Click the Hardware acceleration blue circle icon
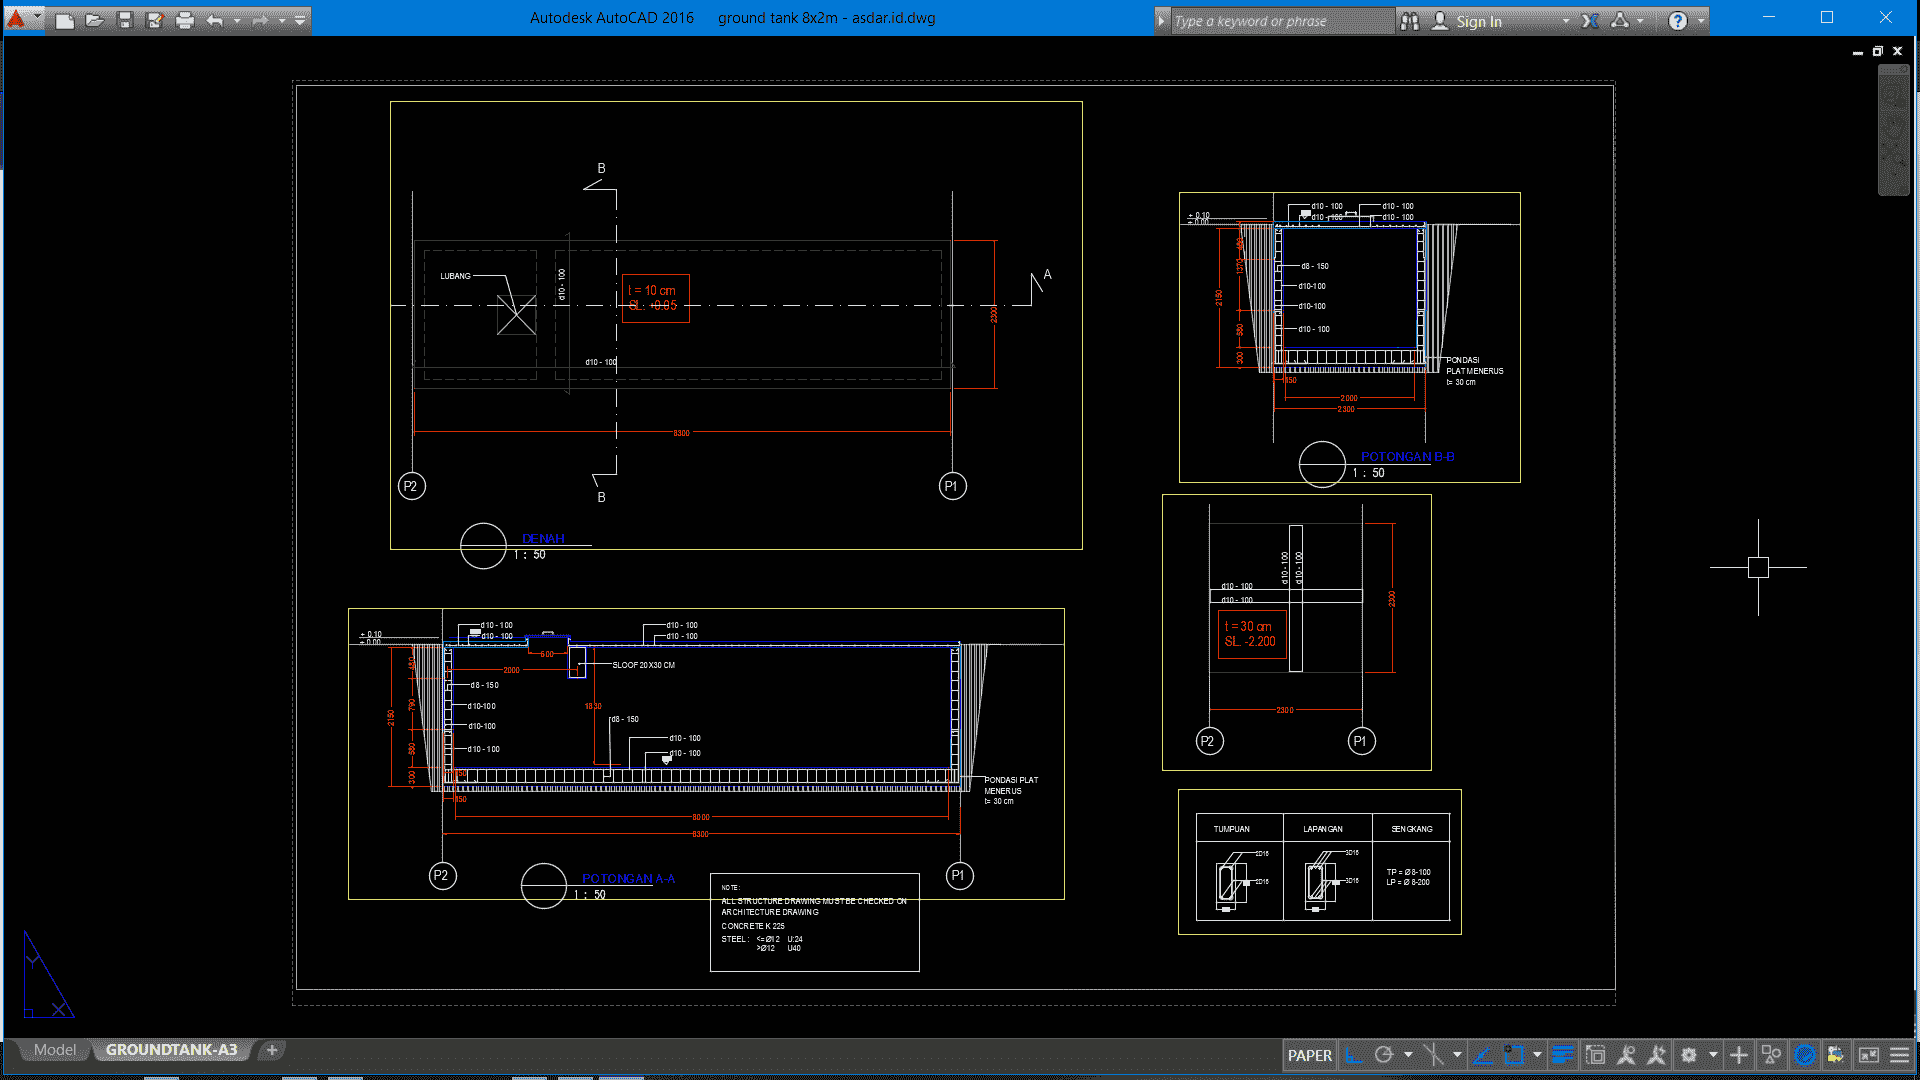This screenshot has width=1920, height=1080. [1805, 1055]
